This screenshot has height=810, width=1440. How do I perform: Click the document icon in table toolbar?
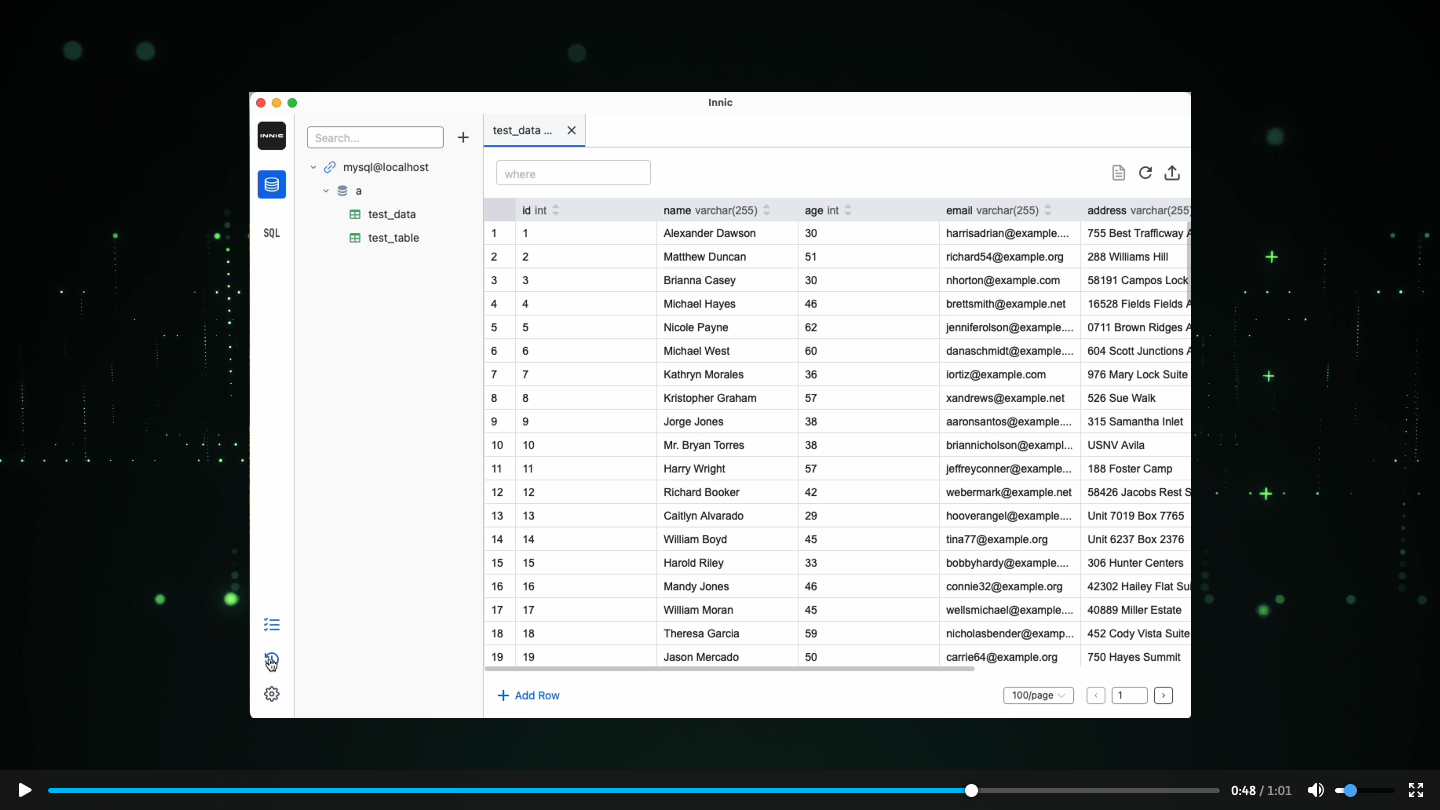pyautogui.click(x=1118, y=173)
